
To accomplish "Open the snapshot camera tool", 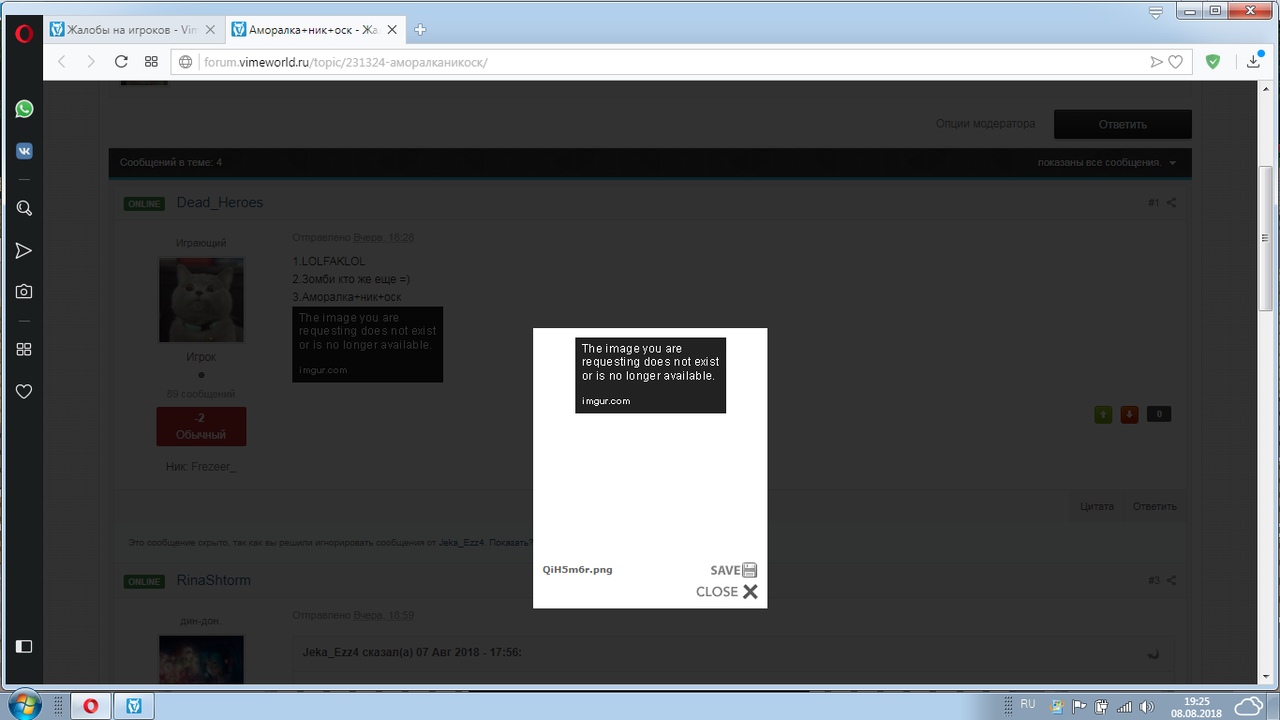I will point(24,291).
